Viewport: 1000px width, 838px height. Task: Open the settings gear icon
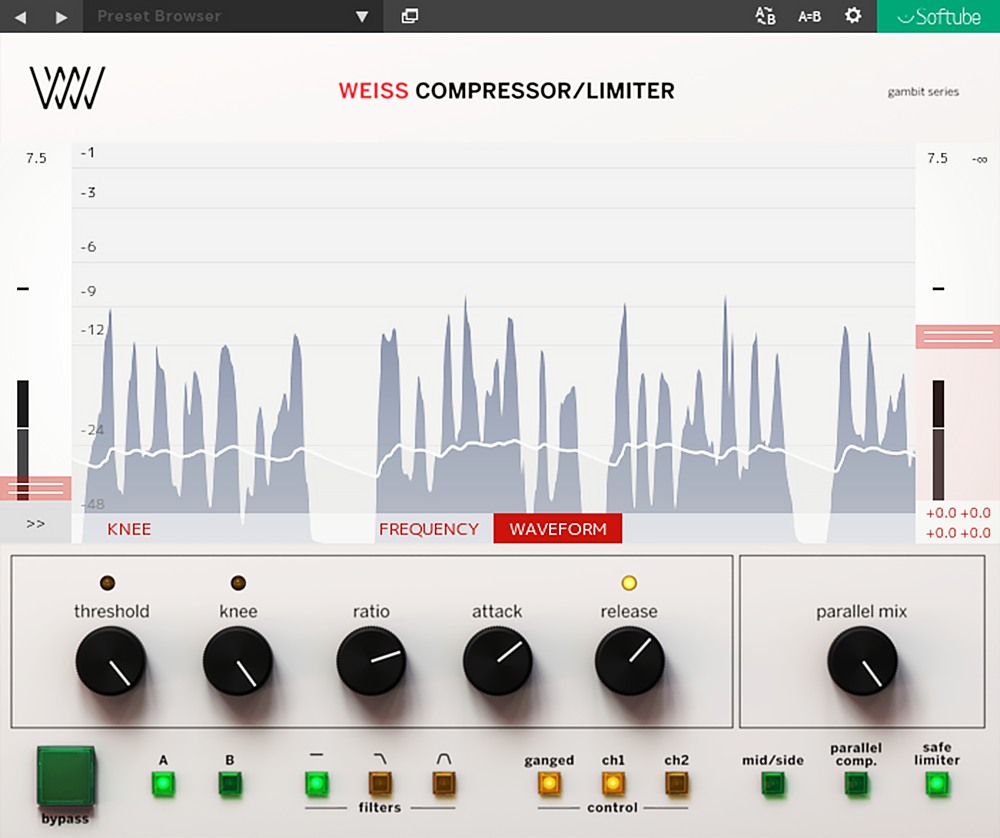(853, 16)
